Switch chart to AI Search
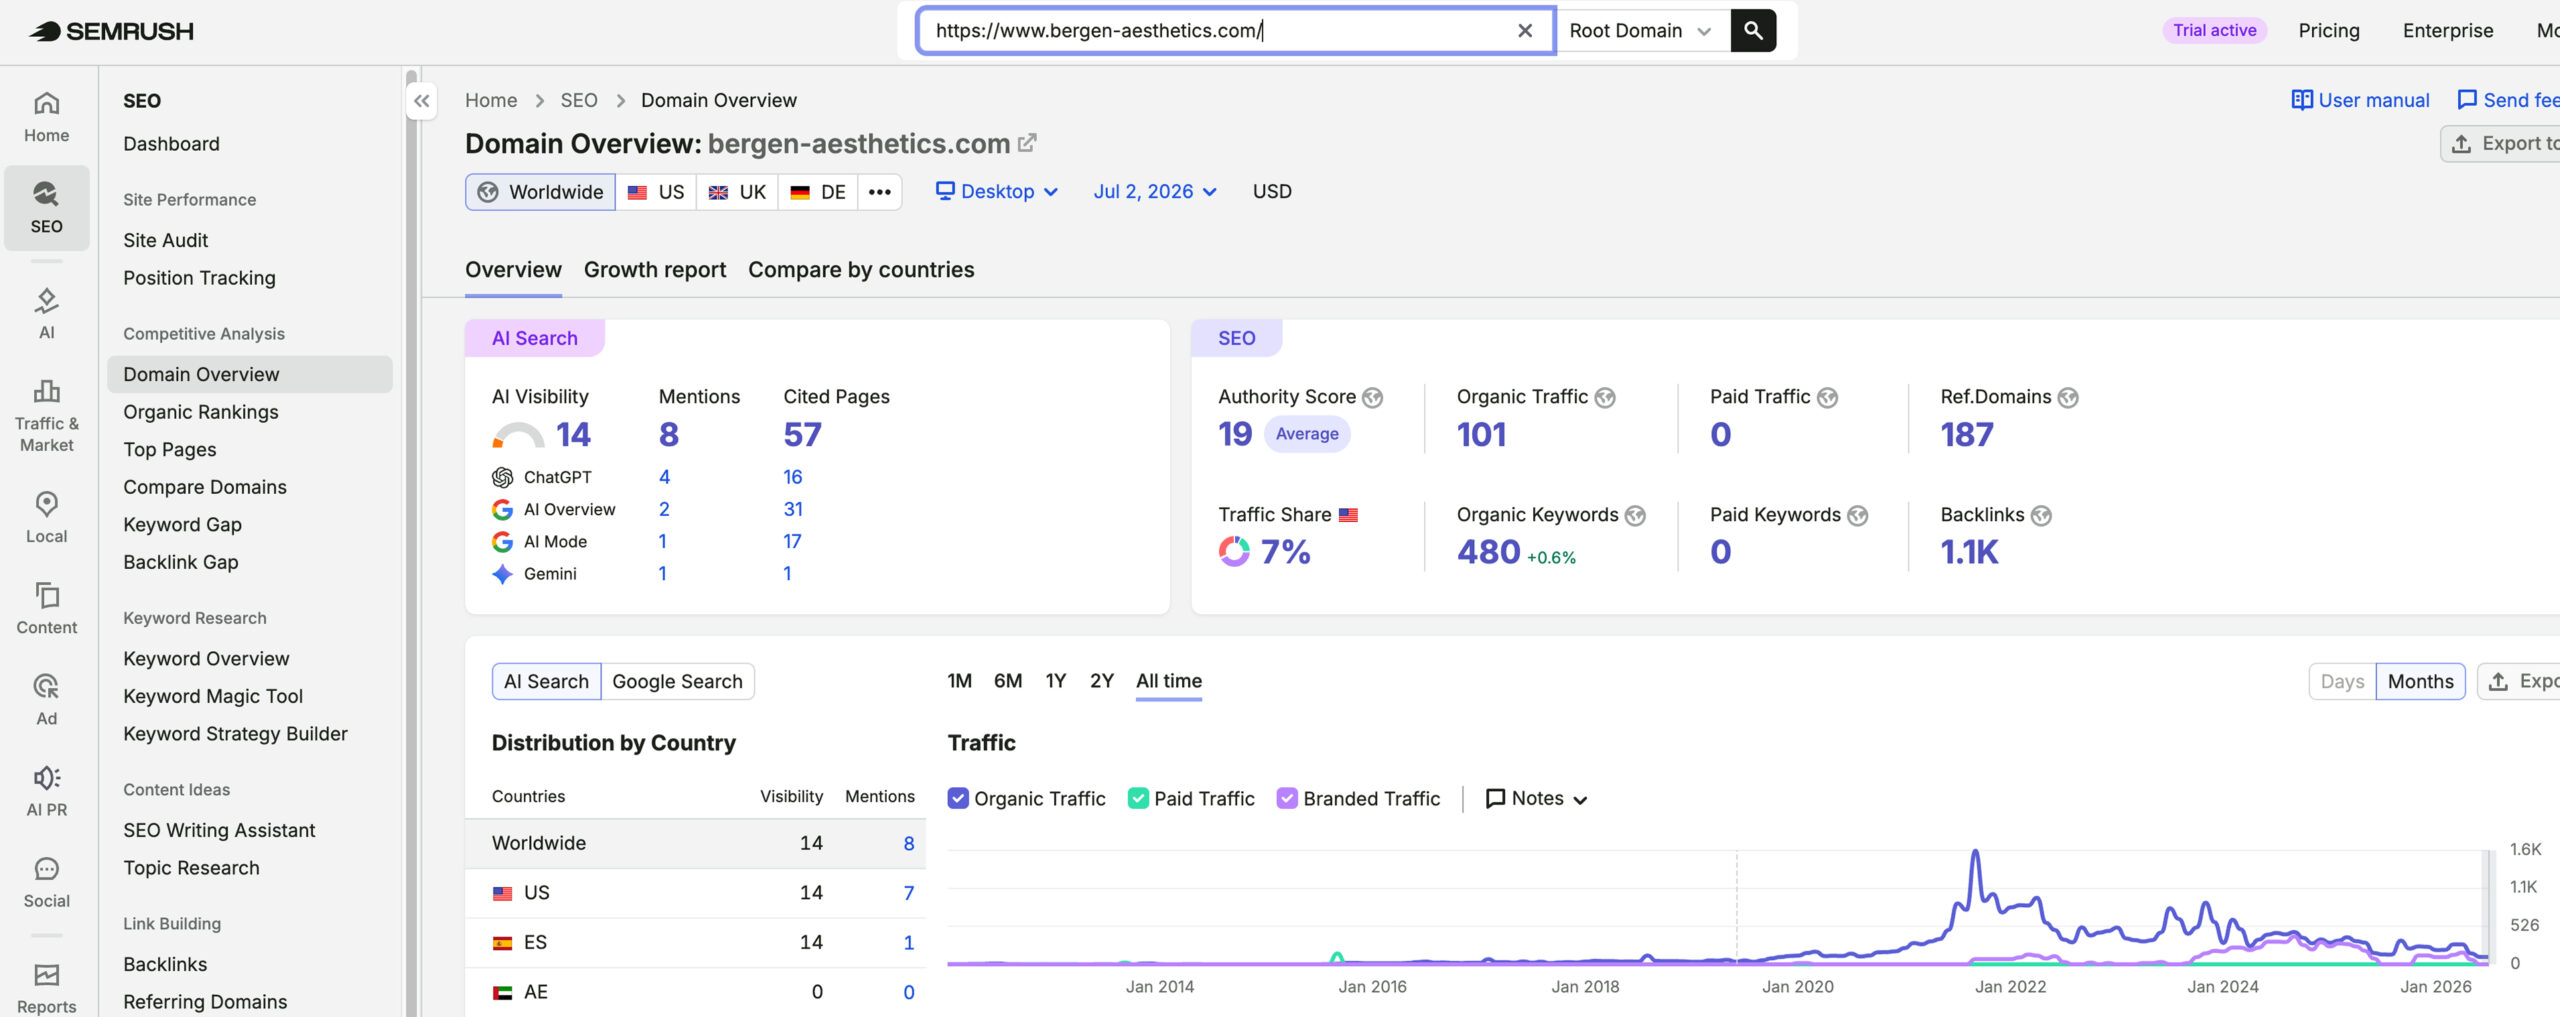2560x1017 pixels. (546, 682)
